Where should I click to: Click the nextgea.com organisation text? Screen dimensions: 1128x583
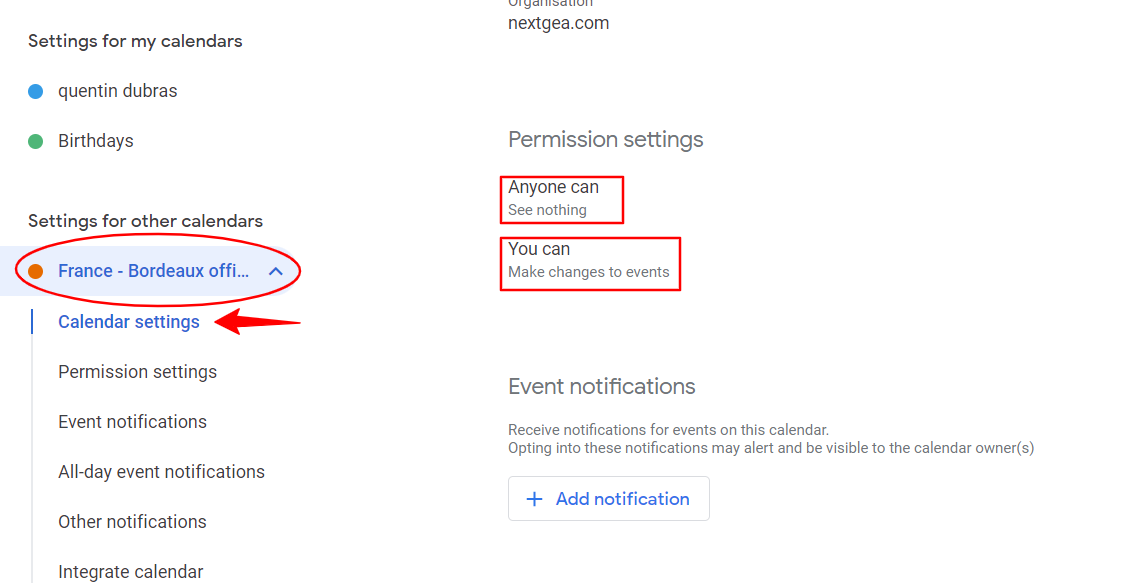(x=558, y=23)
